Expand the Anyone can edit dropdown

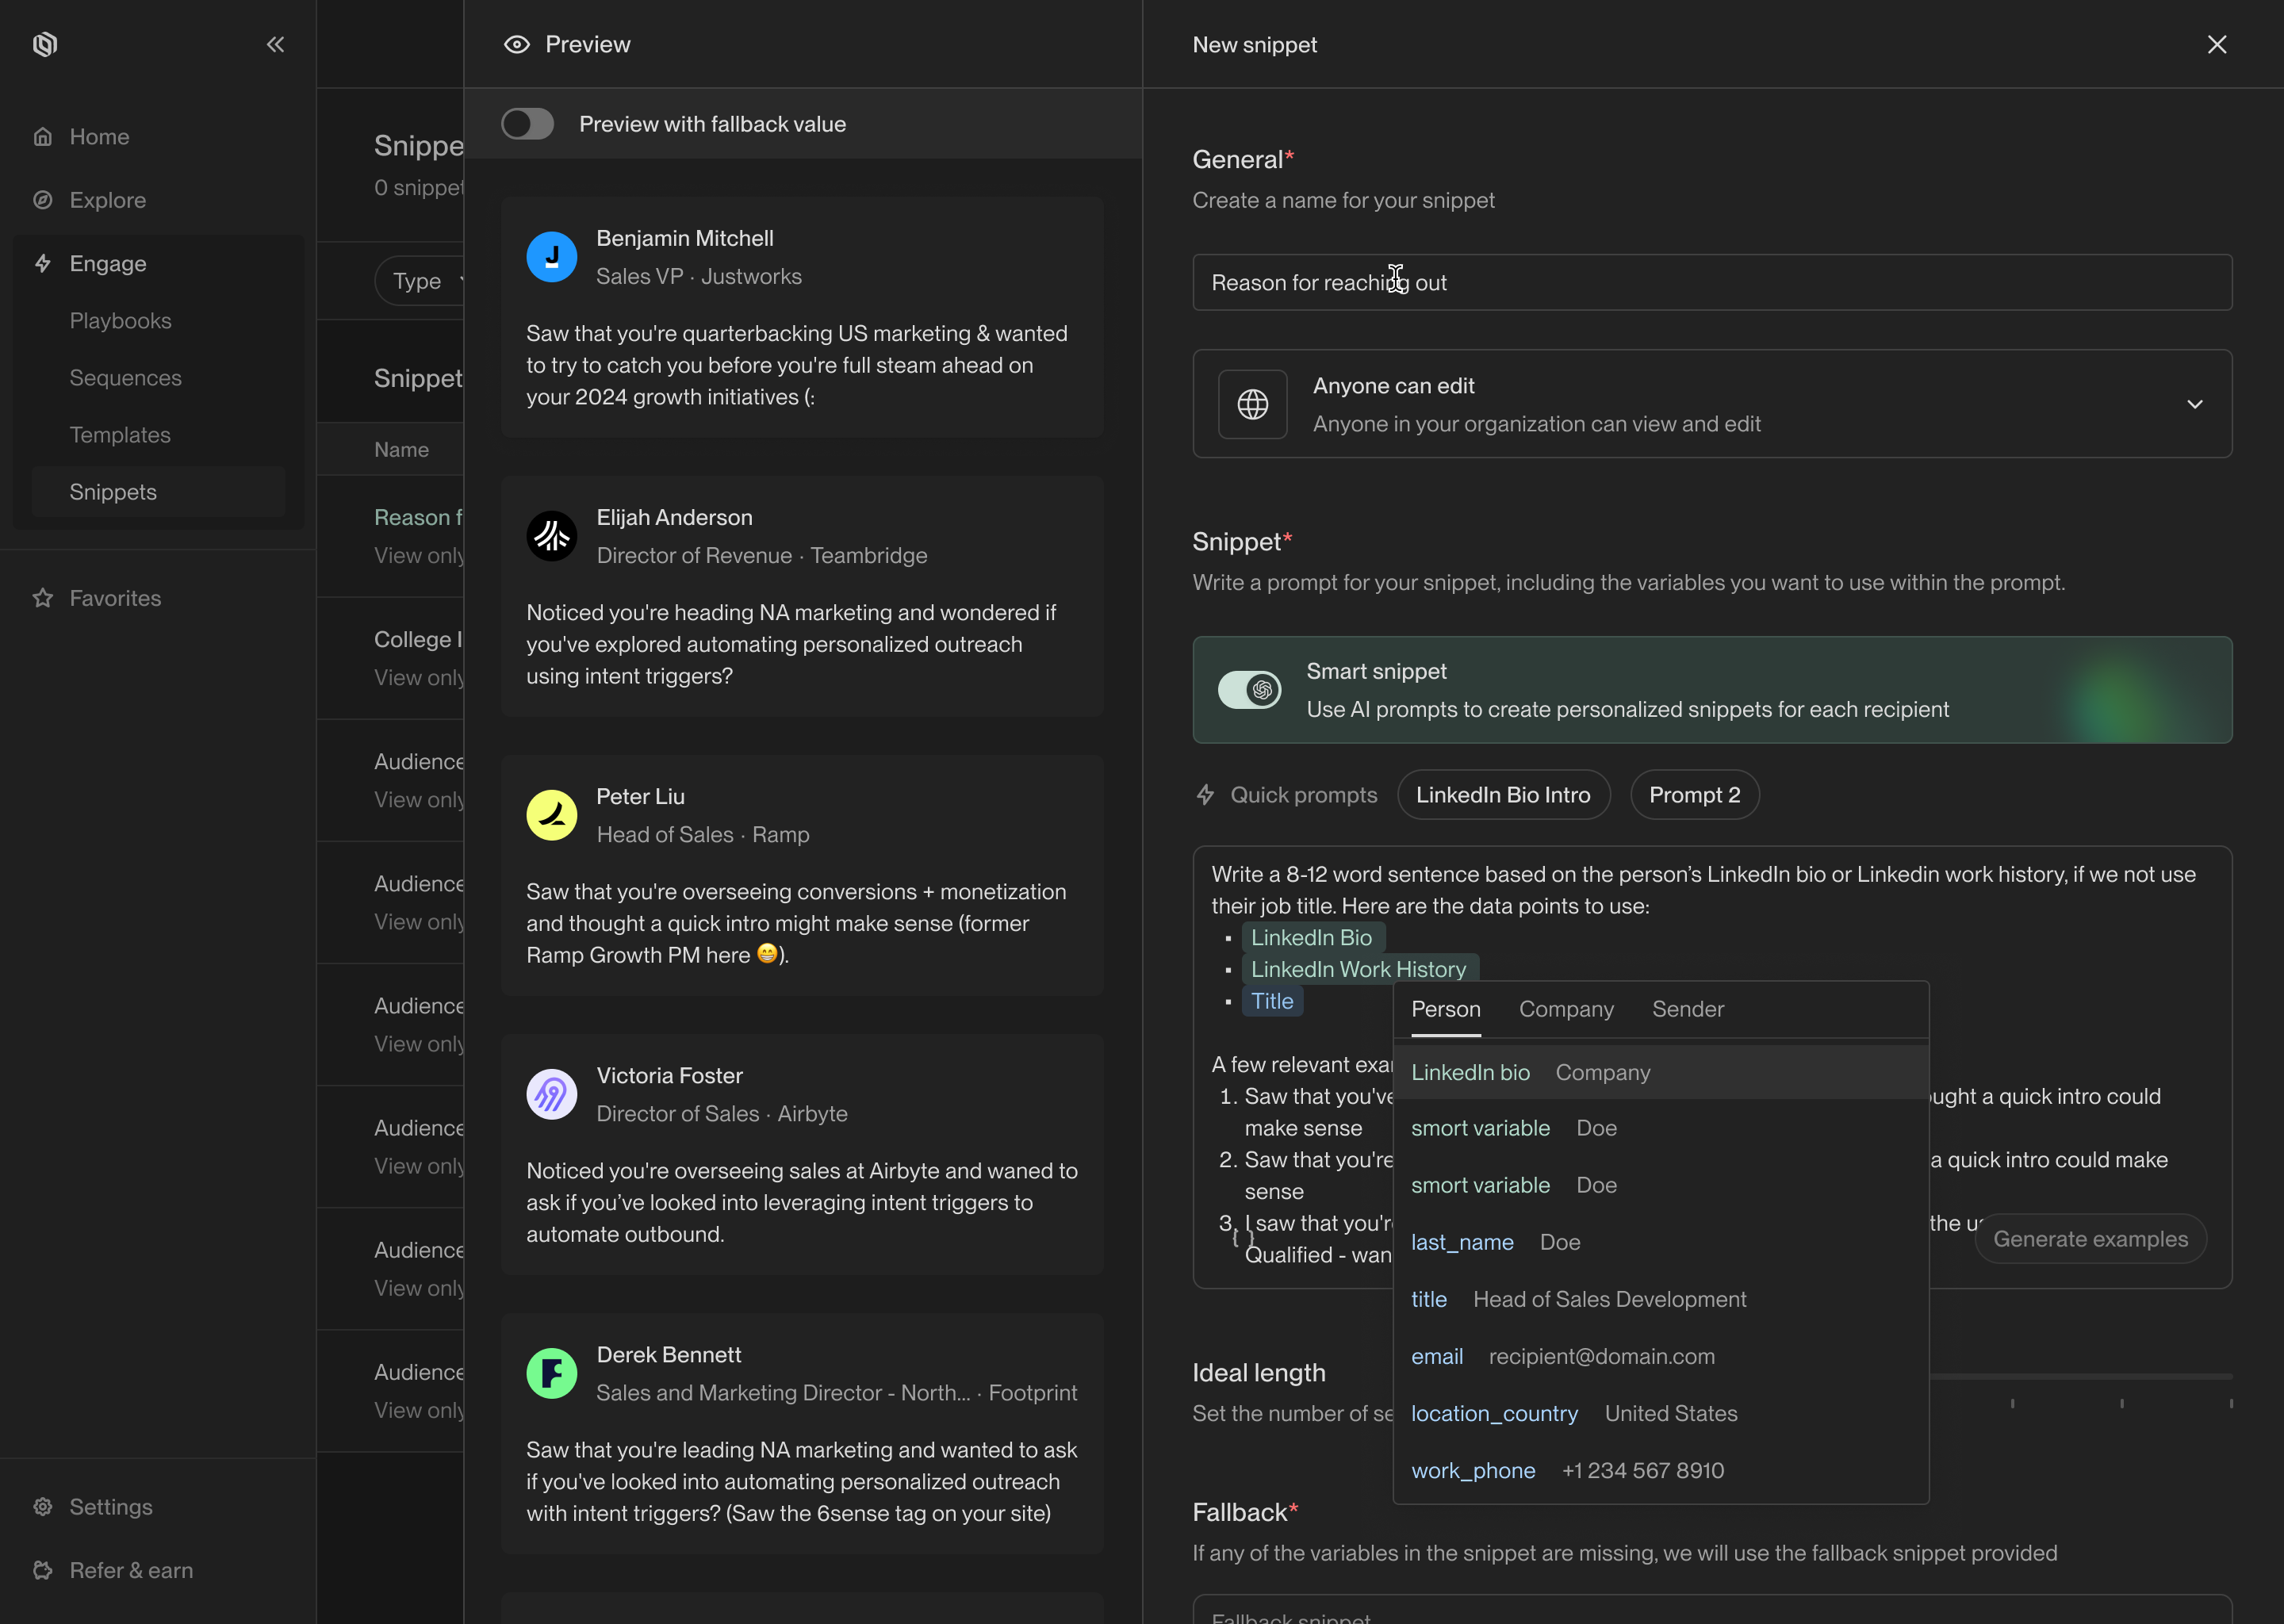[x=2194, y=404]
